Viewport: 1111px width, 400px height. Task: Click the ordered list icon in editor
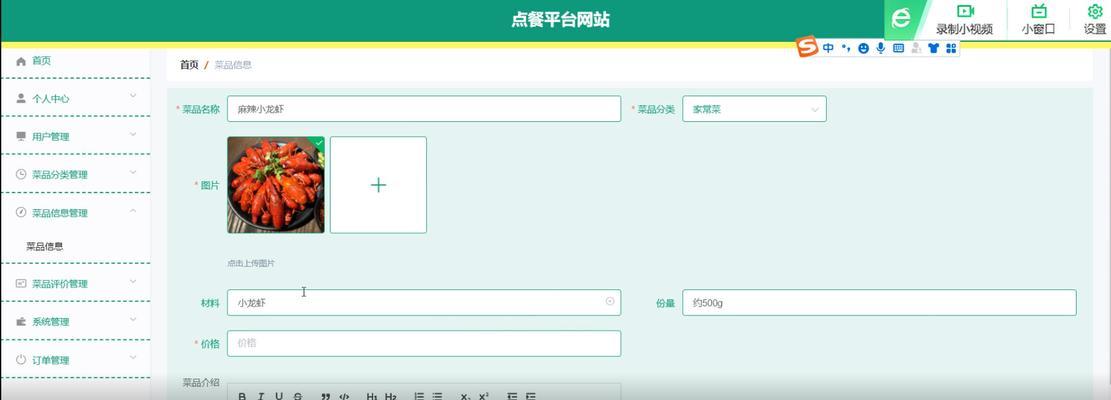click(419, 396)
